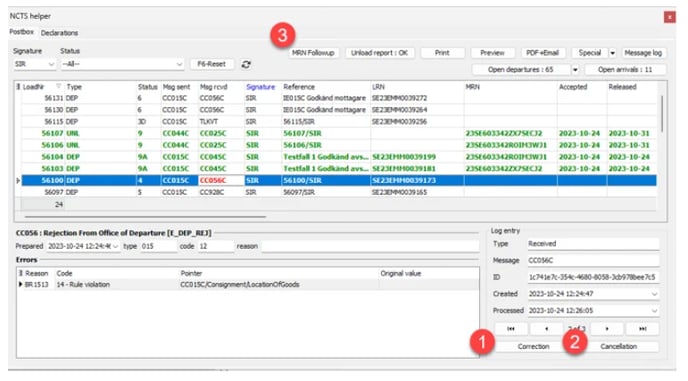The width and height of the screenshot is (688, 381).
Task: Click Open arrivals : 11 button
Action: point(625,70)
